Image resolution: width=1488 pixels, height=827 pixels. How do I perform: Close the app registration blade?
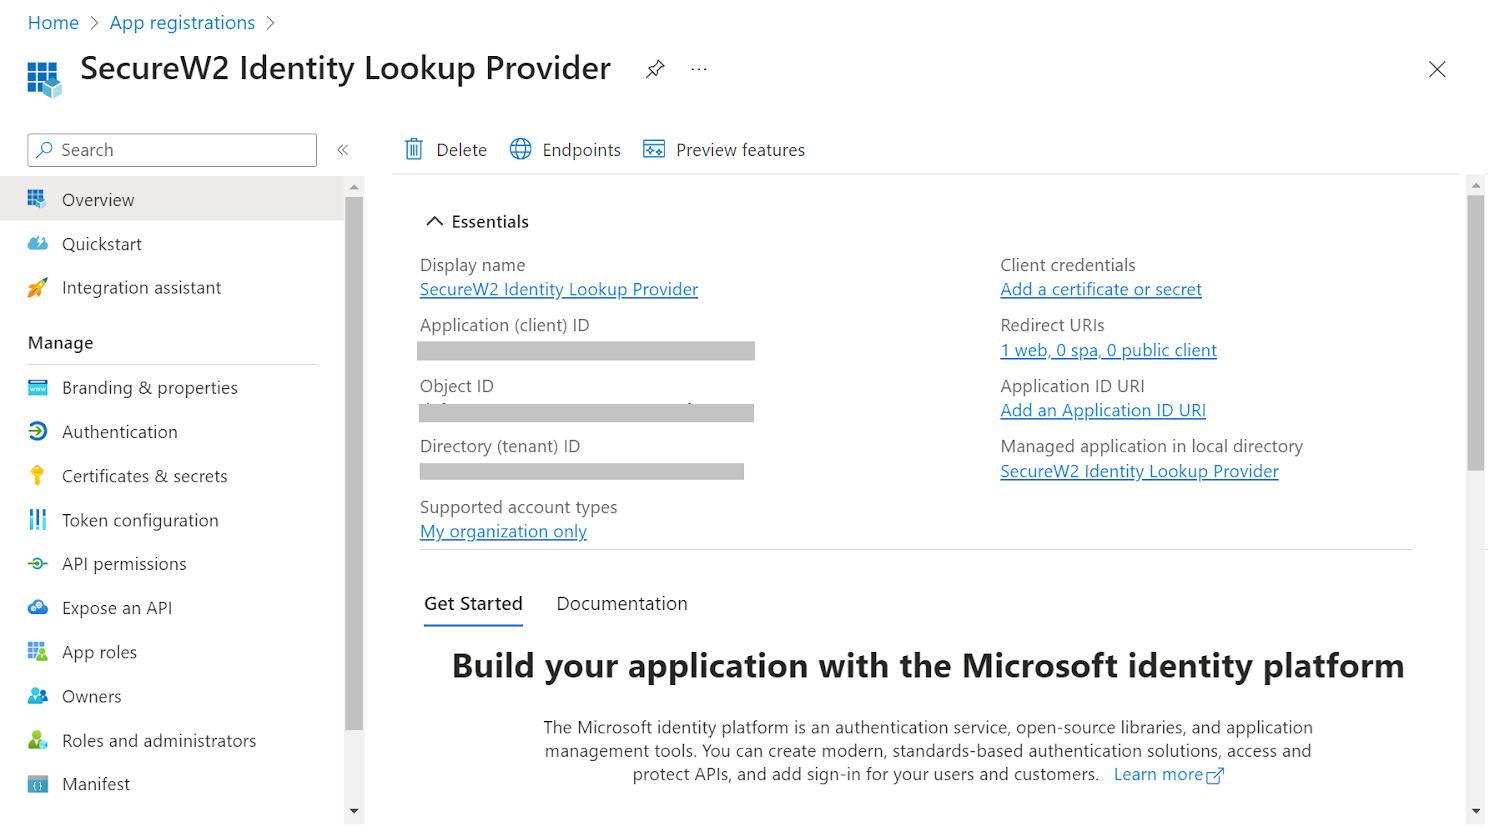pos(1437,69)
